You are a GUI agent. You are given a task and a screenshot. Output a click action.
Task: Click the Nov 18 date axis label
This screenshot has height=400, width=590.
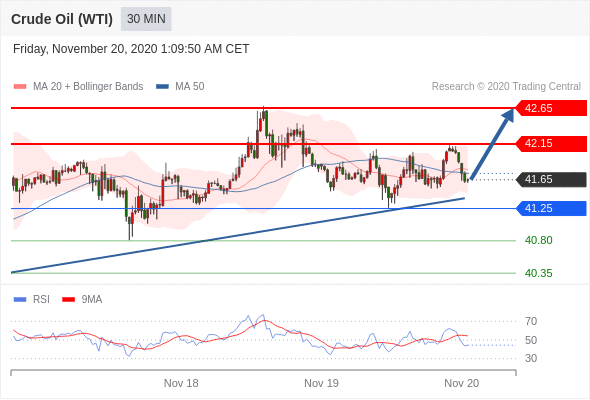tap(181, 383)
